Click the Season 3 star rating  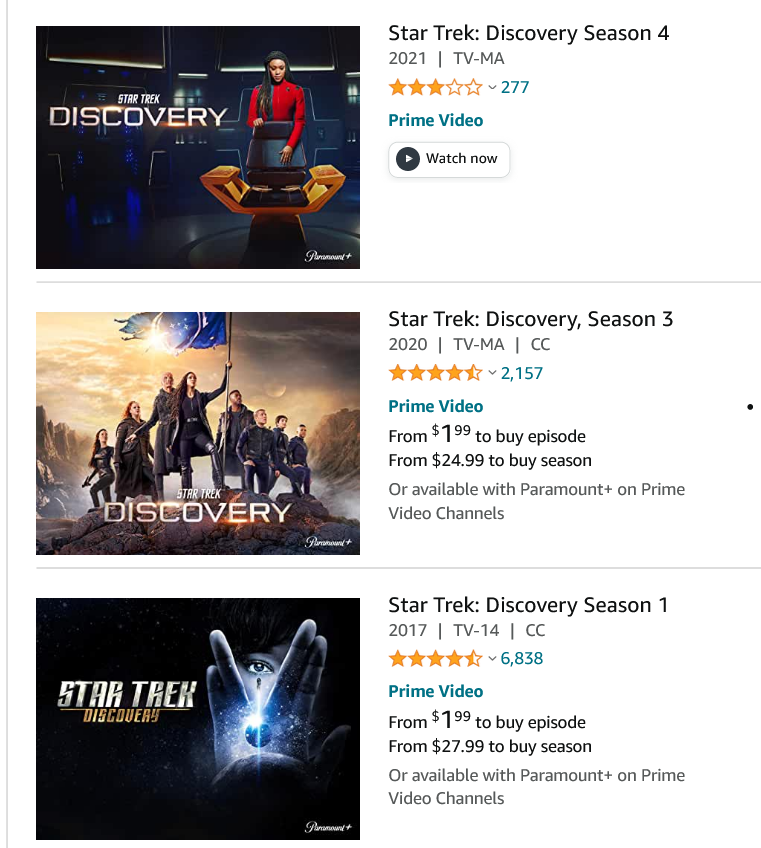click(x=435, y=374)
